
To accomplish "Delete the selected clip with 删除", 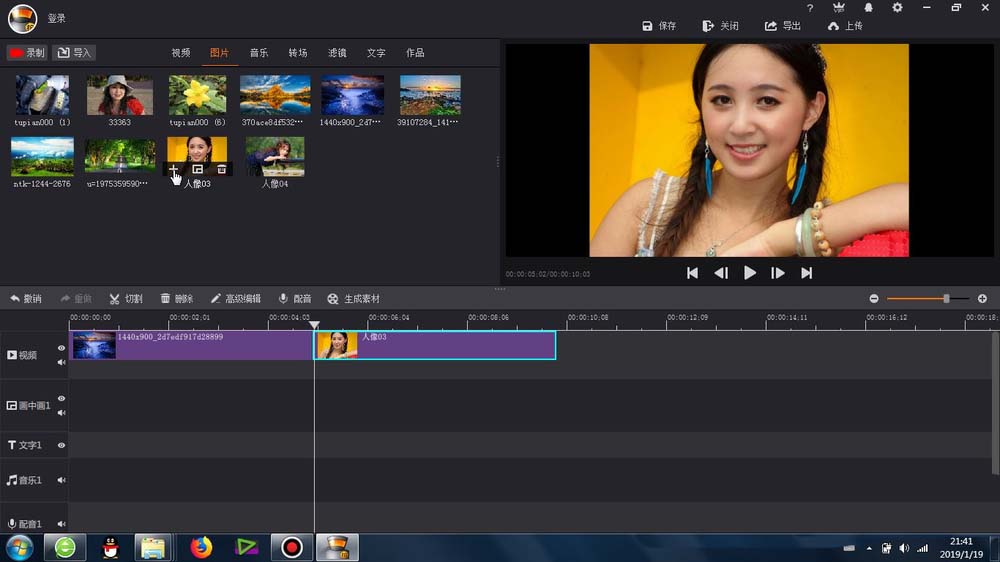I will pos(177,299).
